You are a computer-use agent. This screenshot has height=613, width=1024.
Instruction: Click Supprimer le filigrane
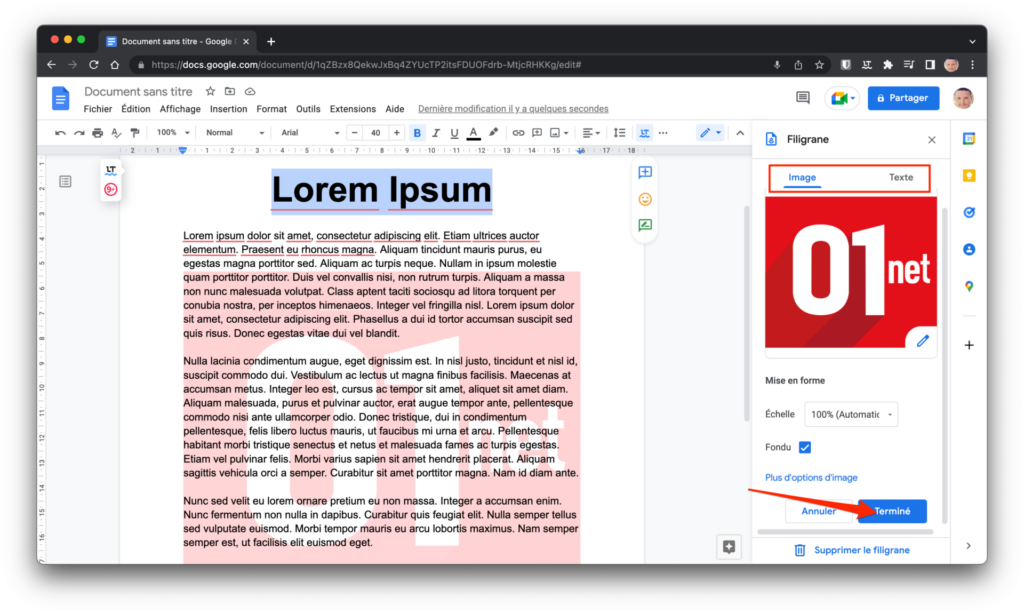pos(852,550)
